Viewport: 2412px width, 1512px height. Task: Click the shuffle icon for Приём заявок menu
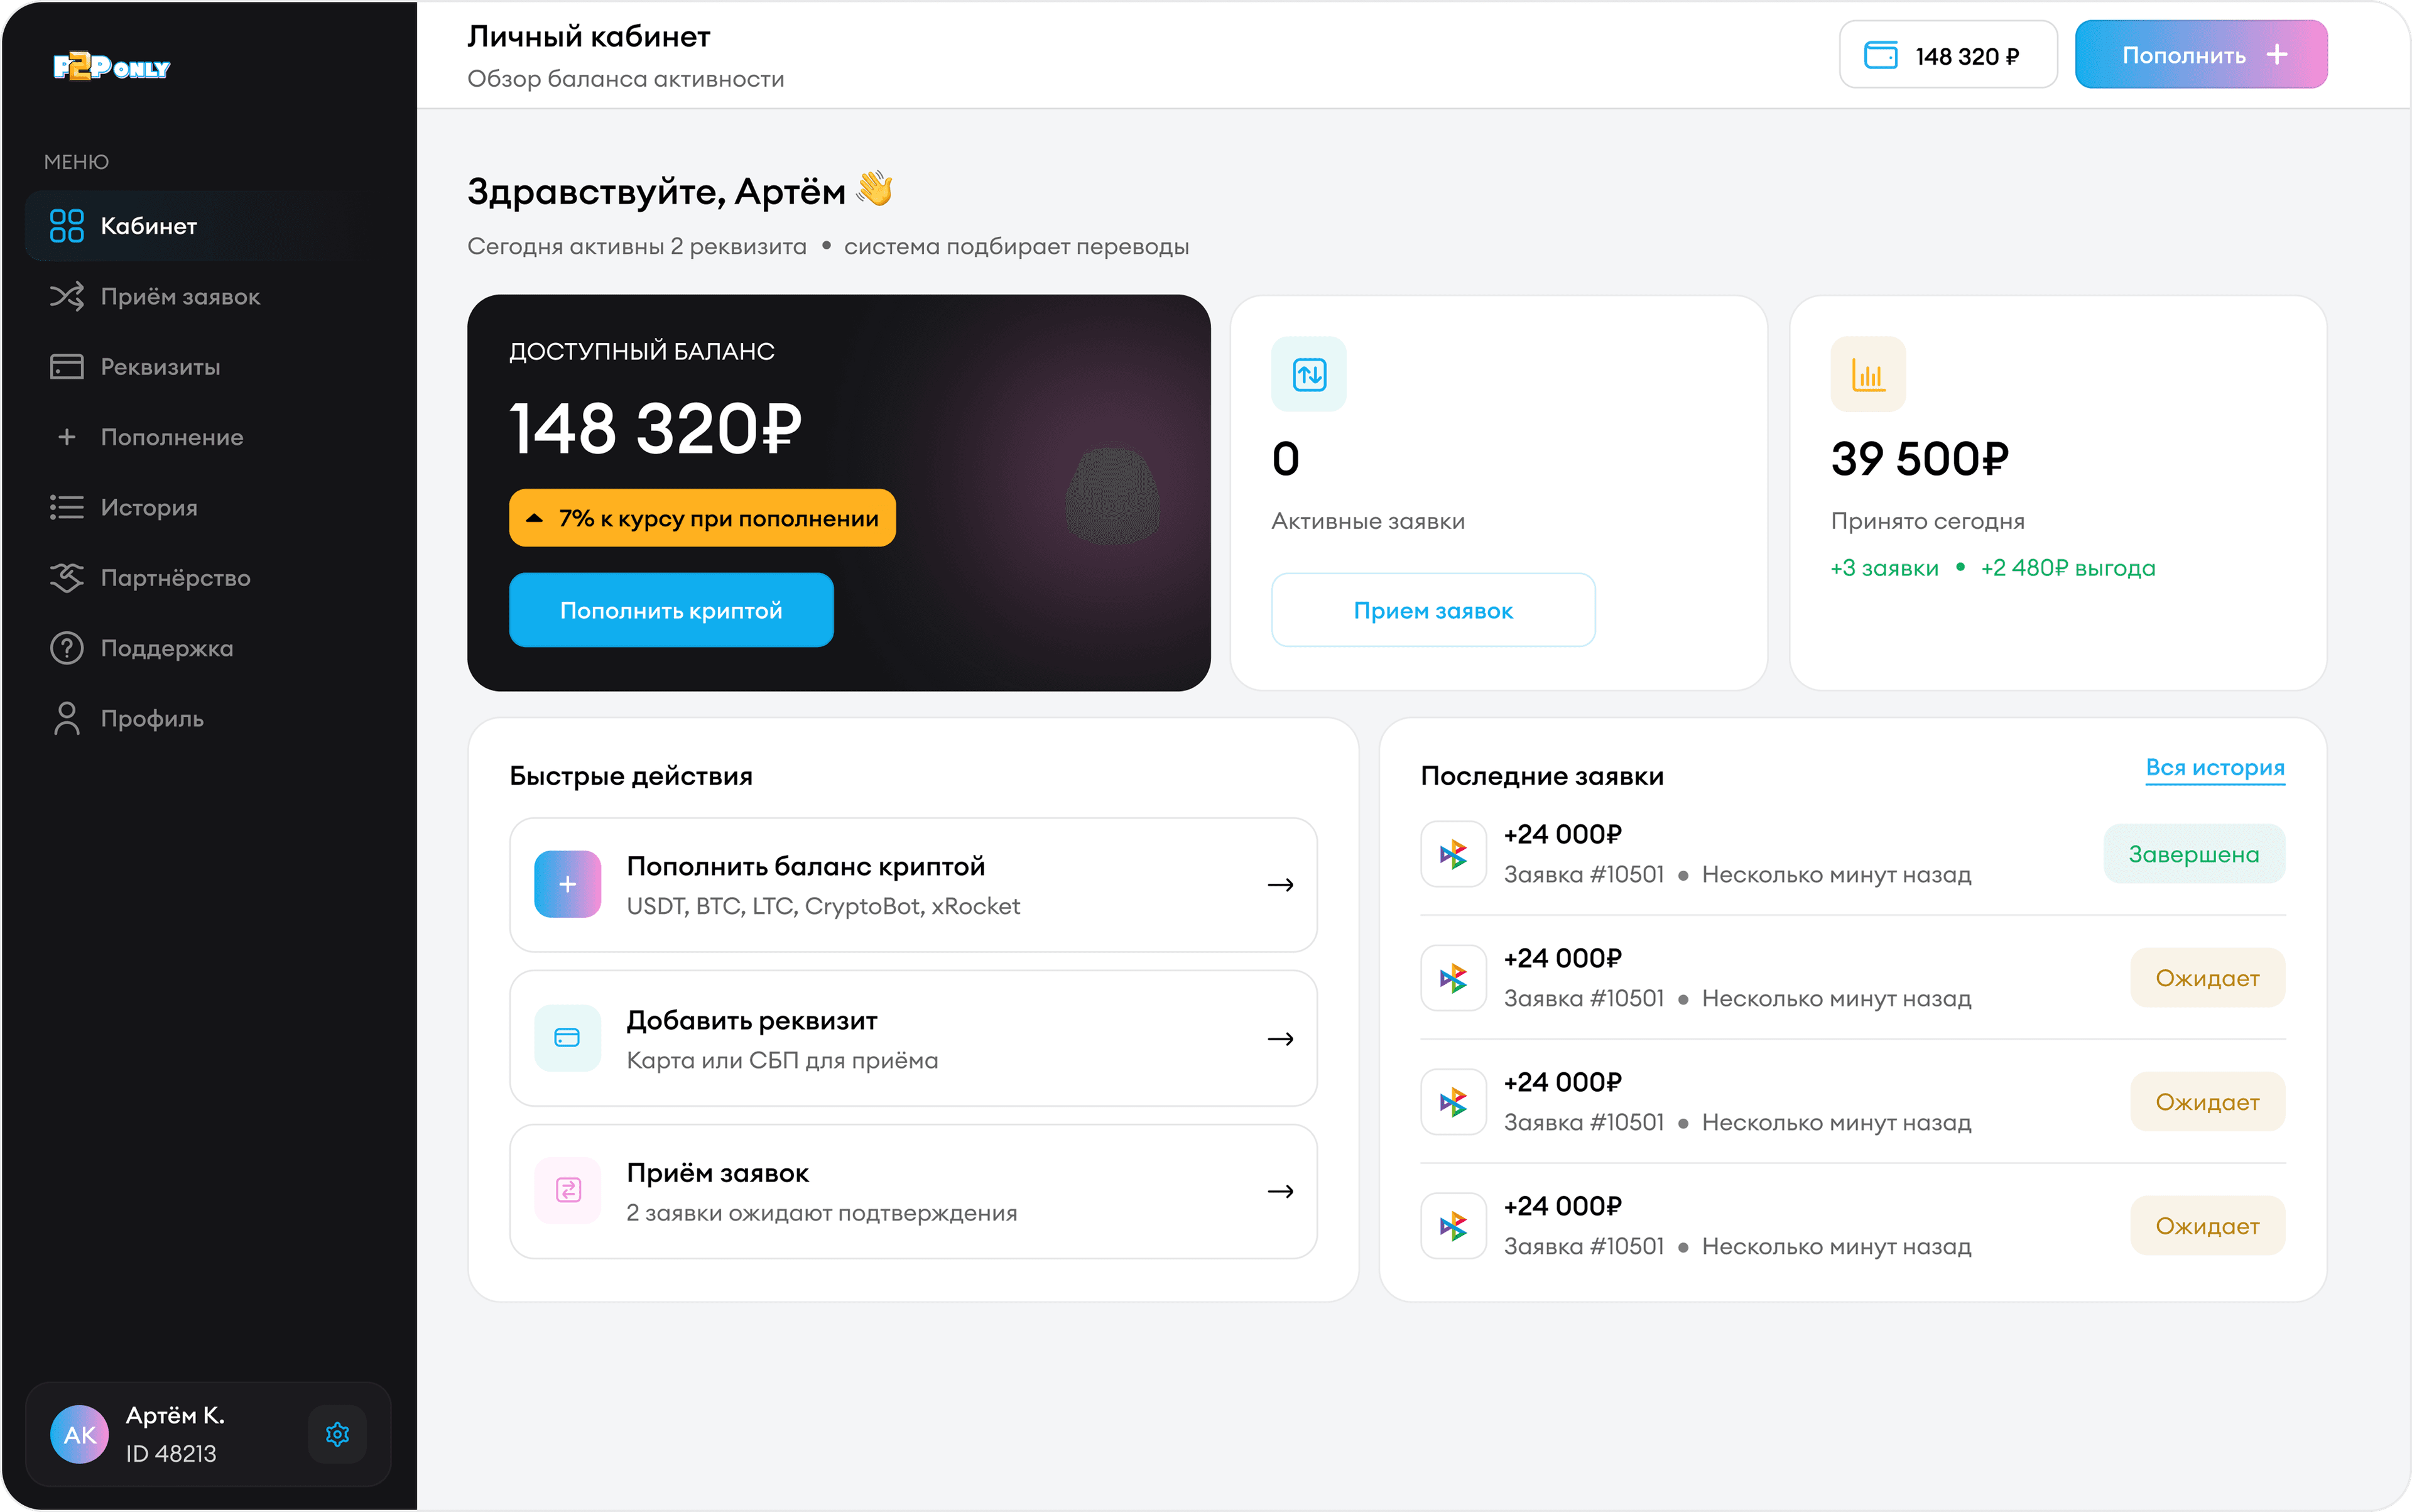coord(67,296)
